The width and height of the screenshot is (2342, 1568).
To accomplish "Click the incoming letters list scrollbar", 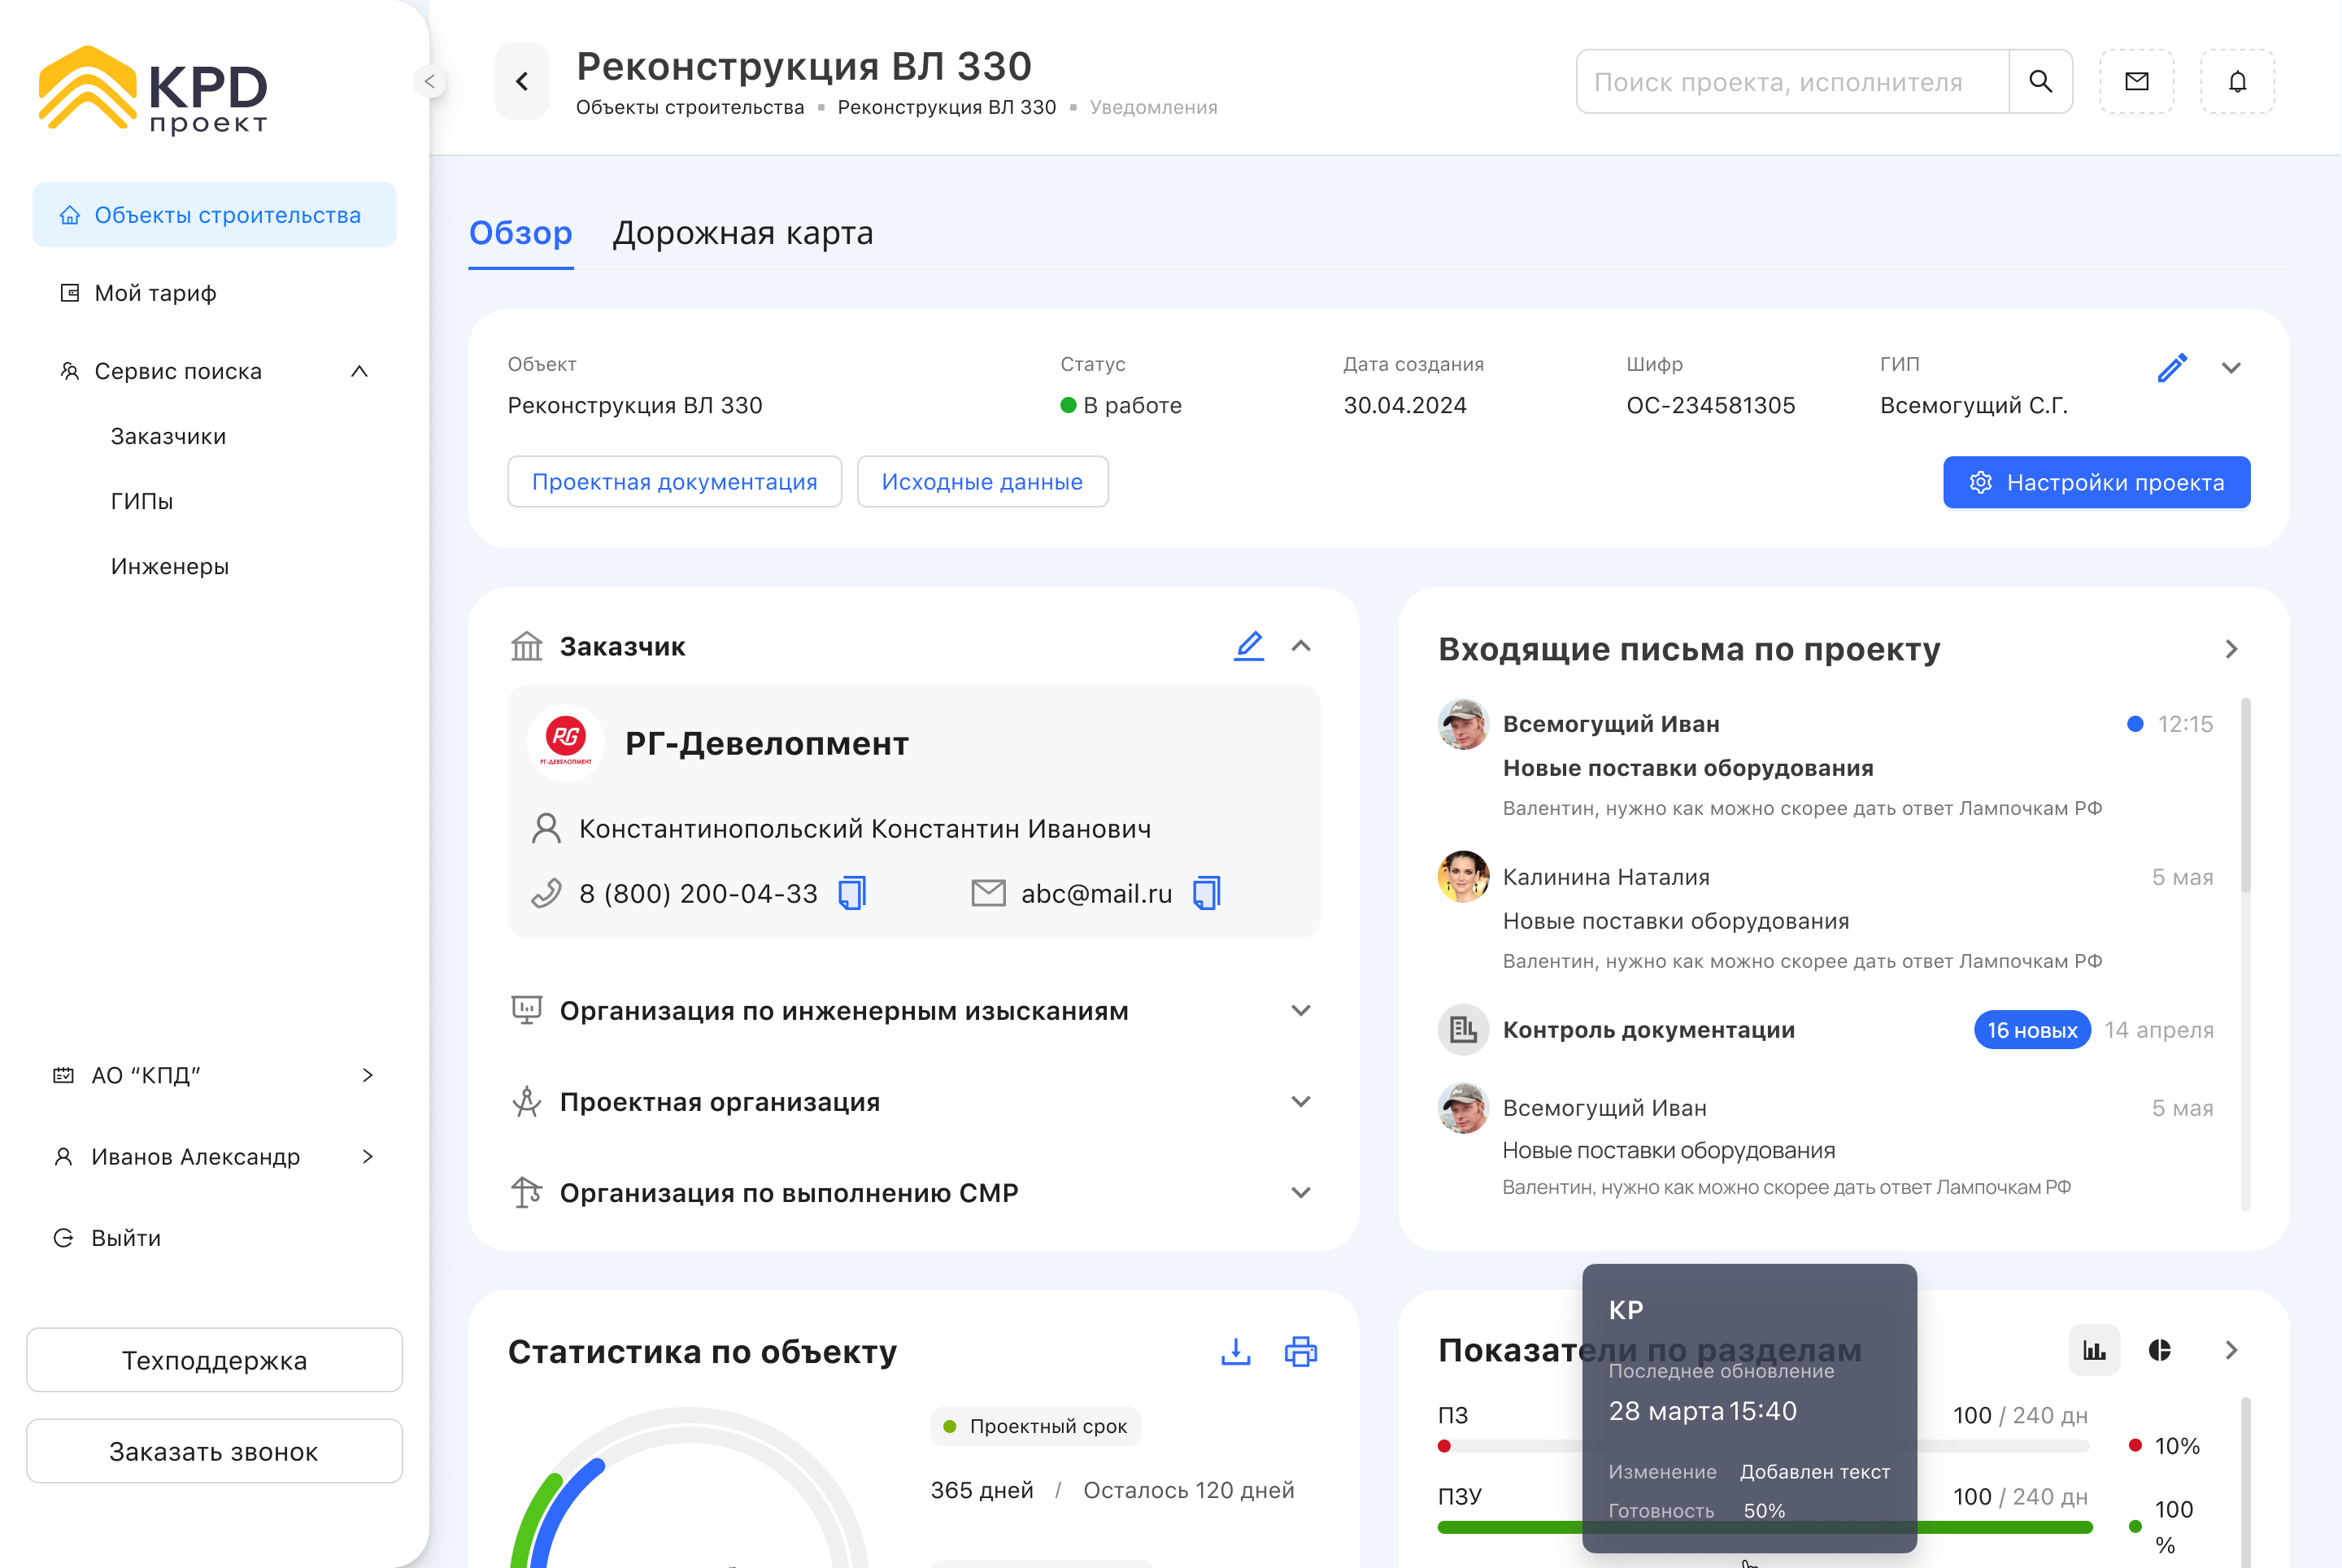I will pyautogui.click(x=2246, y=795).
